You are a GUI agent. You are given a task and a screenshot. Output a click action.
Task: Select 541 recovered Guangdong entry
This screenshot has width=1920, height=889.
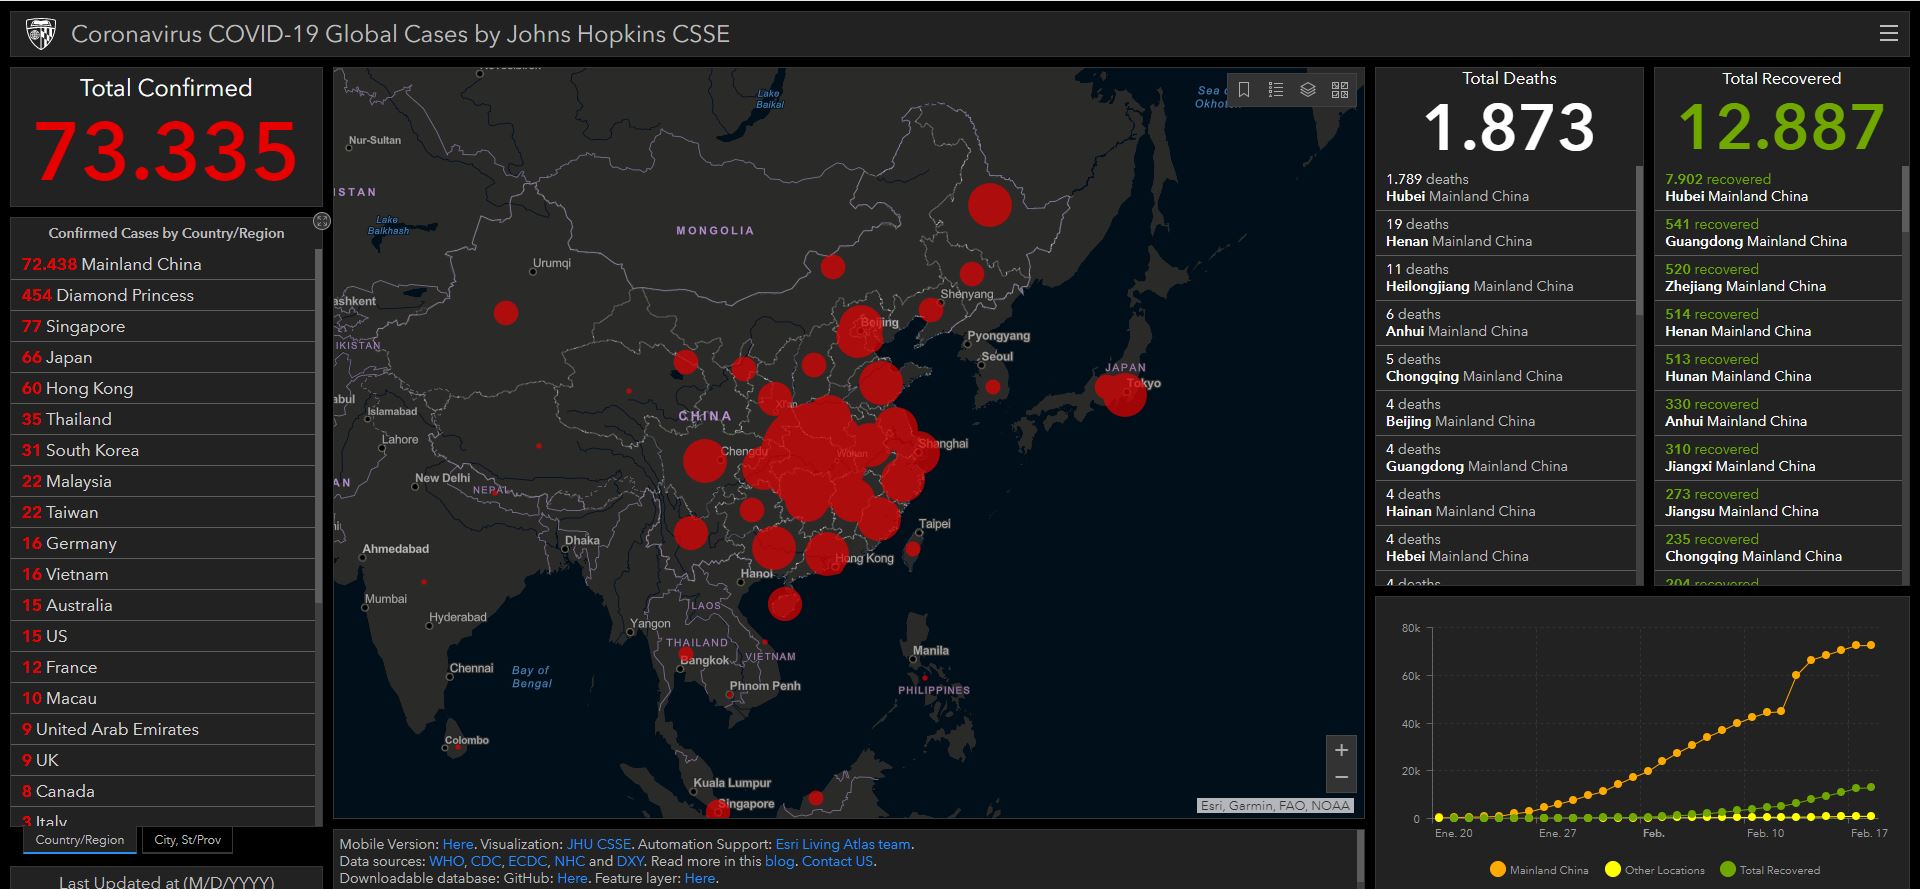point(1779,233)
